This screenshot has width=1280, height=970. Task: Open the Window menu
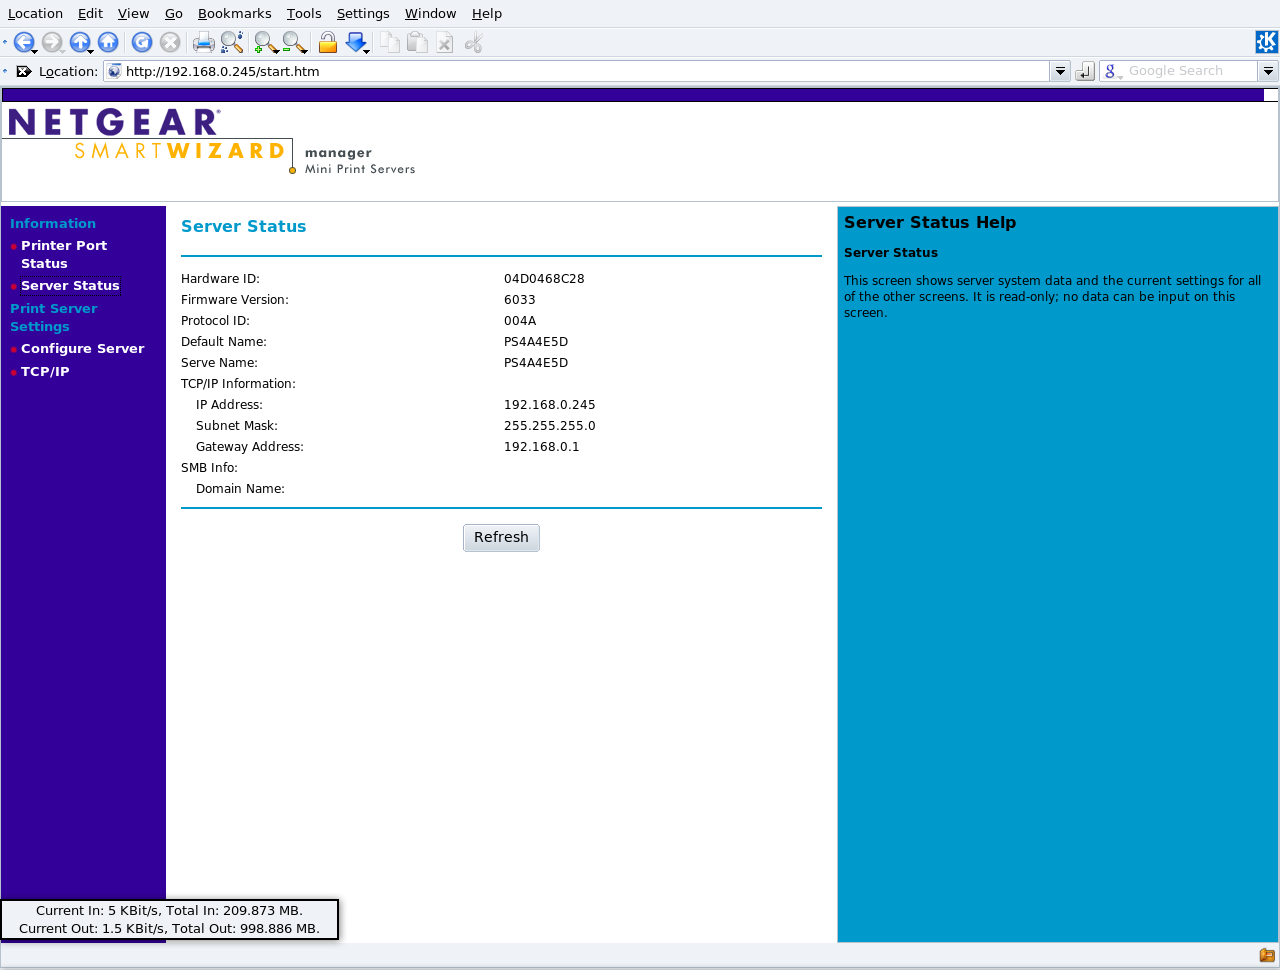pyautogui.click(x=431, y=13)
